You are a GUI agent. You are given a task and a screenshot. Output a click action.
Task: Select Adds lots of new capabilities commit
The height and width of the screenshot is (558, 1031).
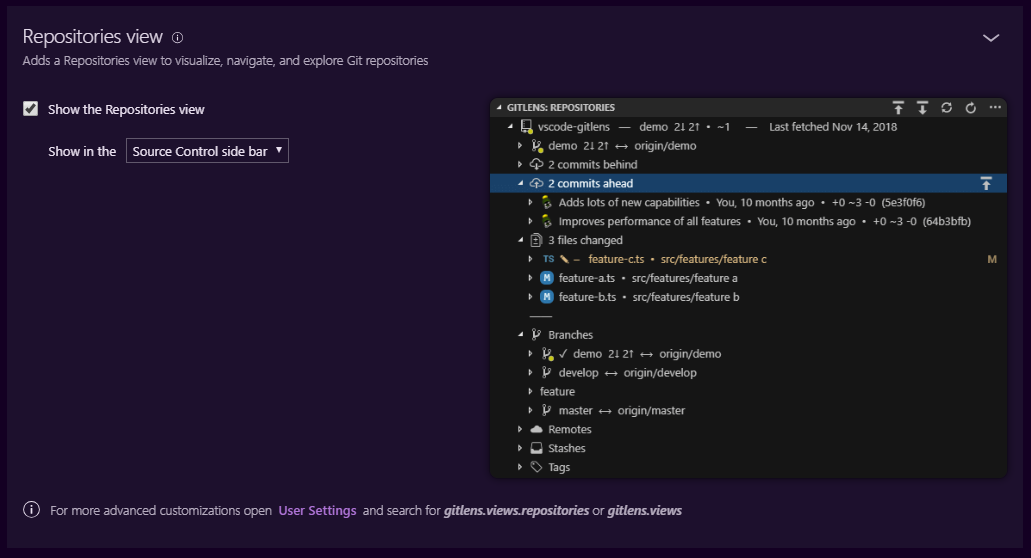628,203
